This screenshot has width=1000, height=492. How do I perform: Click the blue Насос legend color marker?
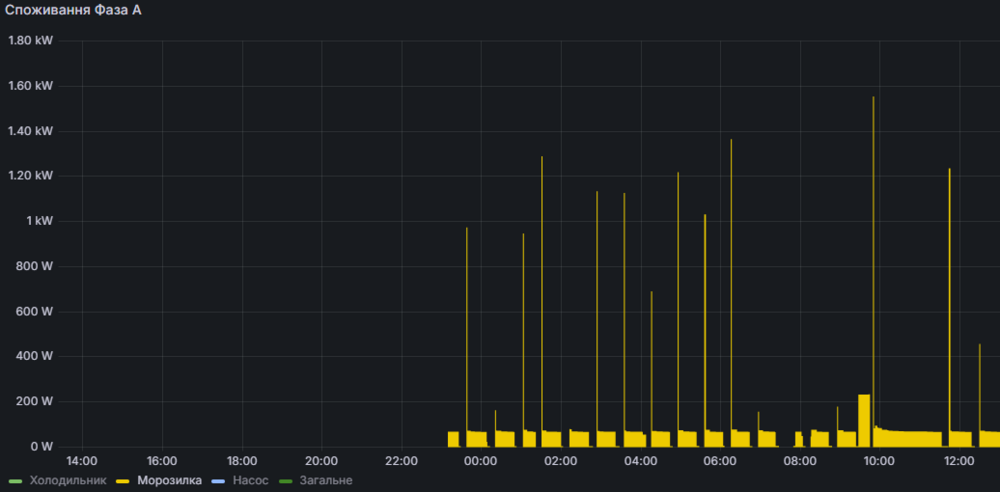(x=219, y=481)
